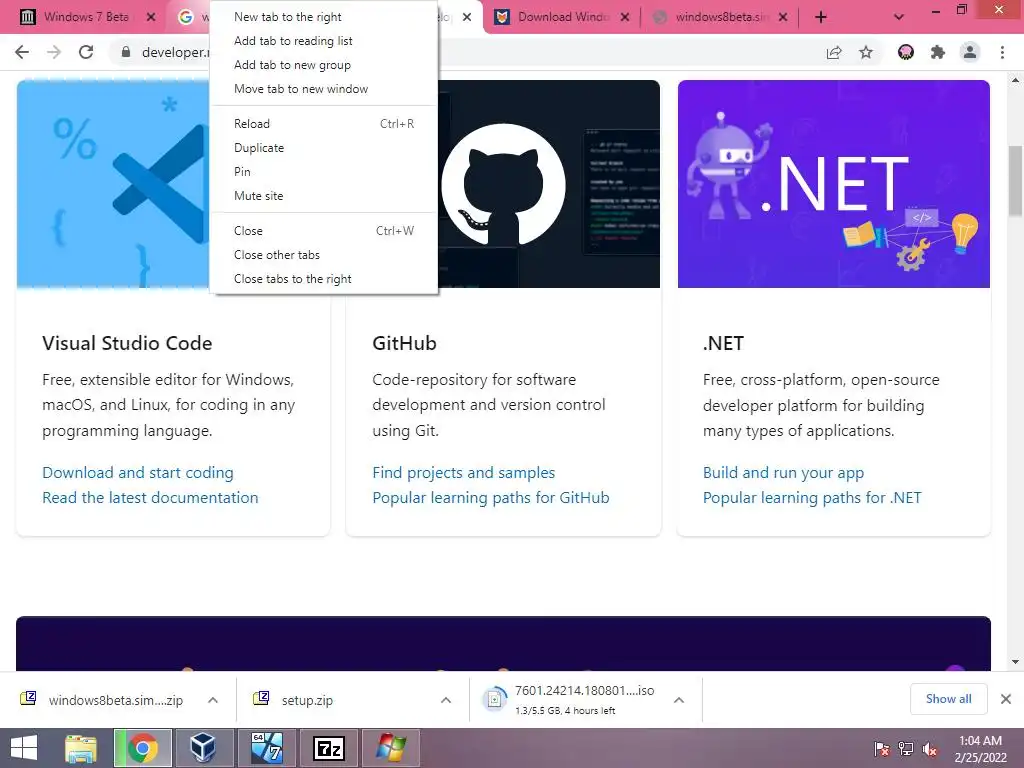This screenshot has width=1024, height=768.
Task: Close the Windows 7 Beta tab
Action: click(151, 17)
